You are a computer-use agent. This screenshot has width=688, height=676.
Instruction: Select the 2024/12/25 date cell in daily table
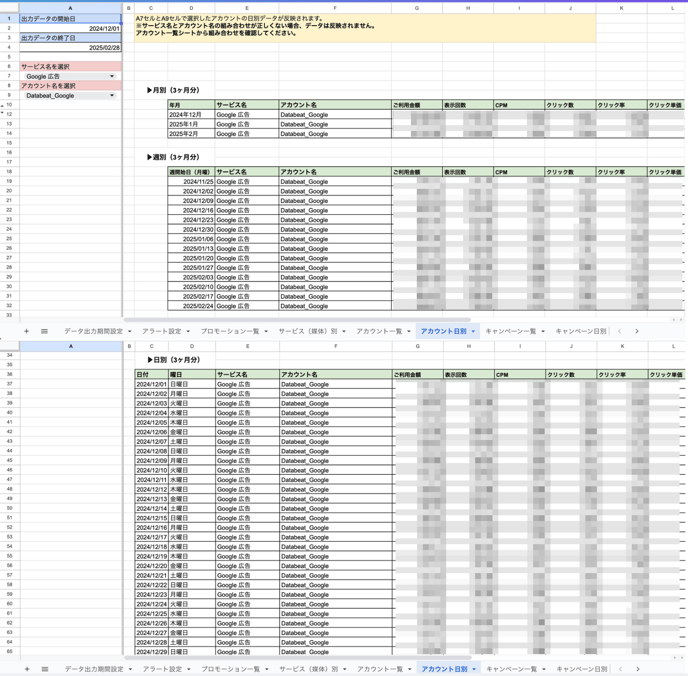coord(152,614)
